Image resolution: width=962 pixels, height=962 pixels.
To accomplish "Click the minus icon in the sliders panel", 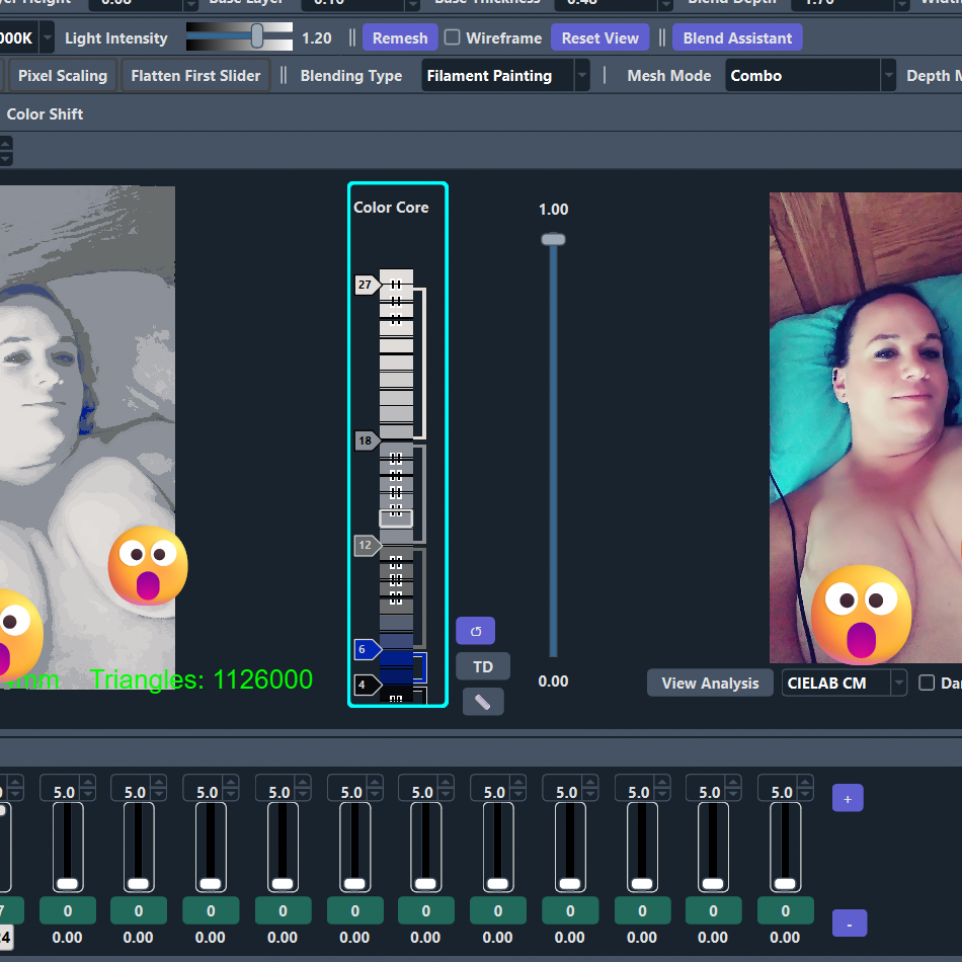I will pos(849,923).
